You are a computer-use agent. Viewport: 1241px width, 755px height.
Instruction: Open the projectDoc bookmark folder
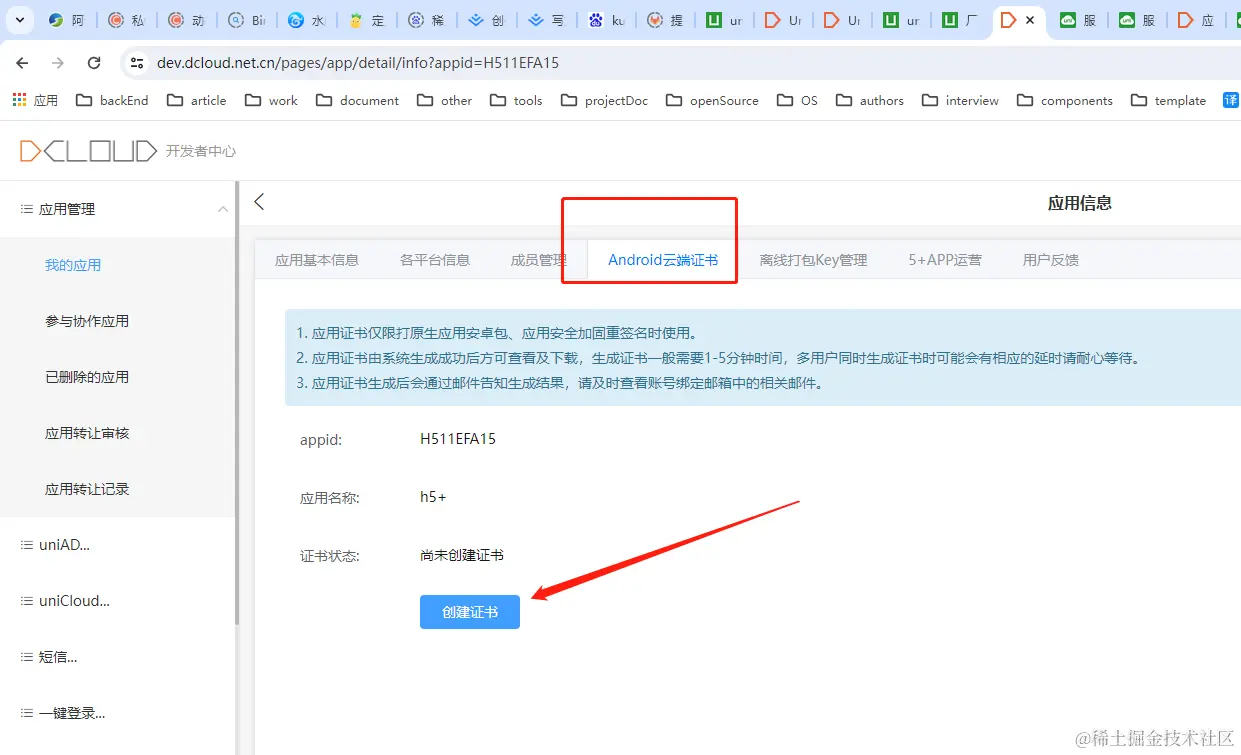[x=604, y=100]
